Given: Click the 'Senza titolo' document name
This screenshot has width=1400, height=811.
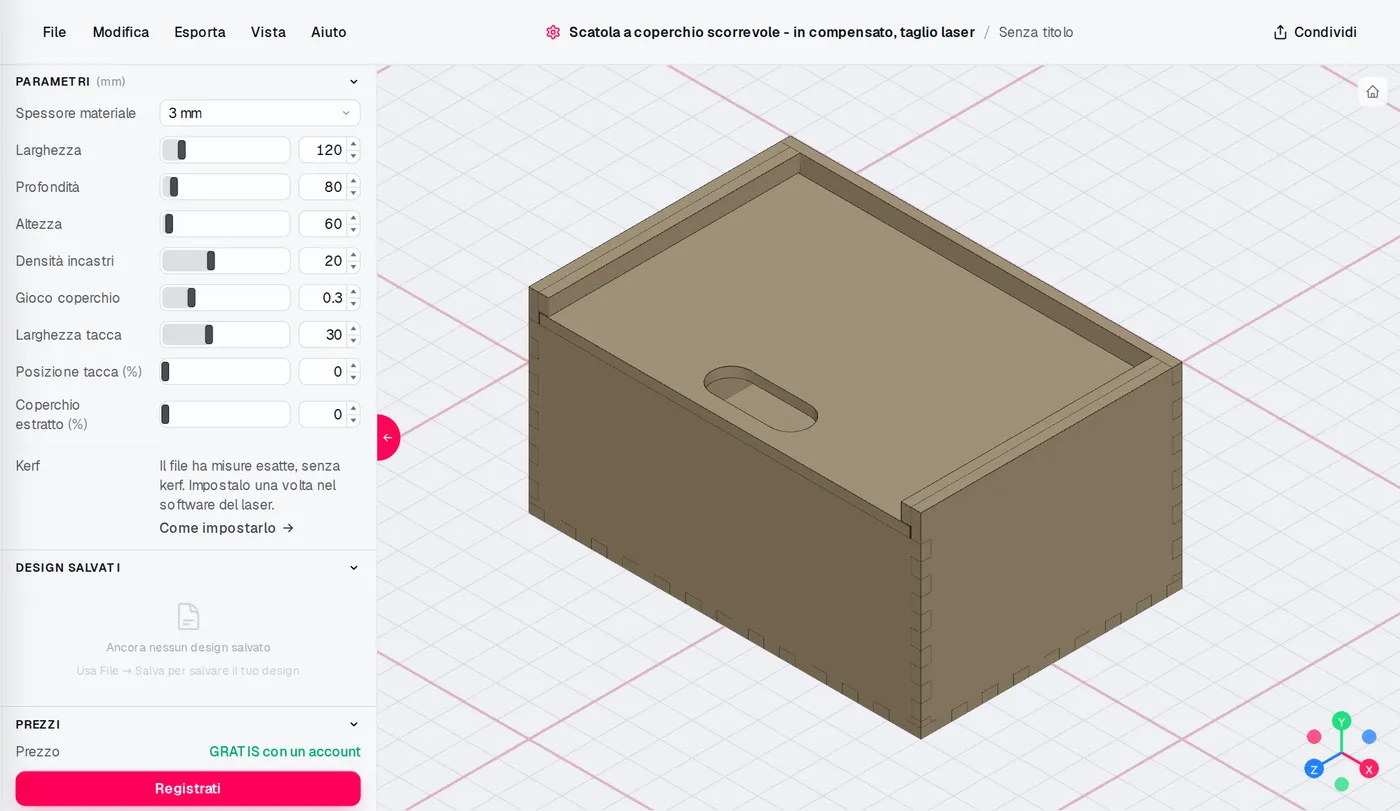Looking at the screenshot, I should tap(1036, 32).
